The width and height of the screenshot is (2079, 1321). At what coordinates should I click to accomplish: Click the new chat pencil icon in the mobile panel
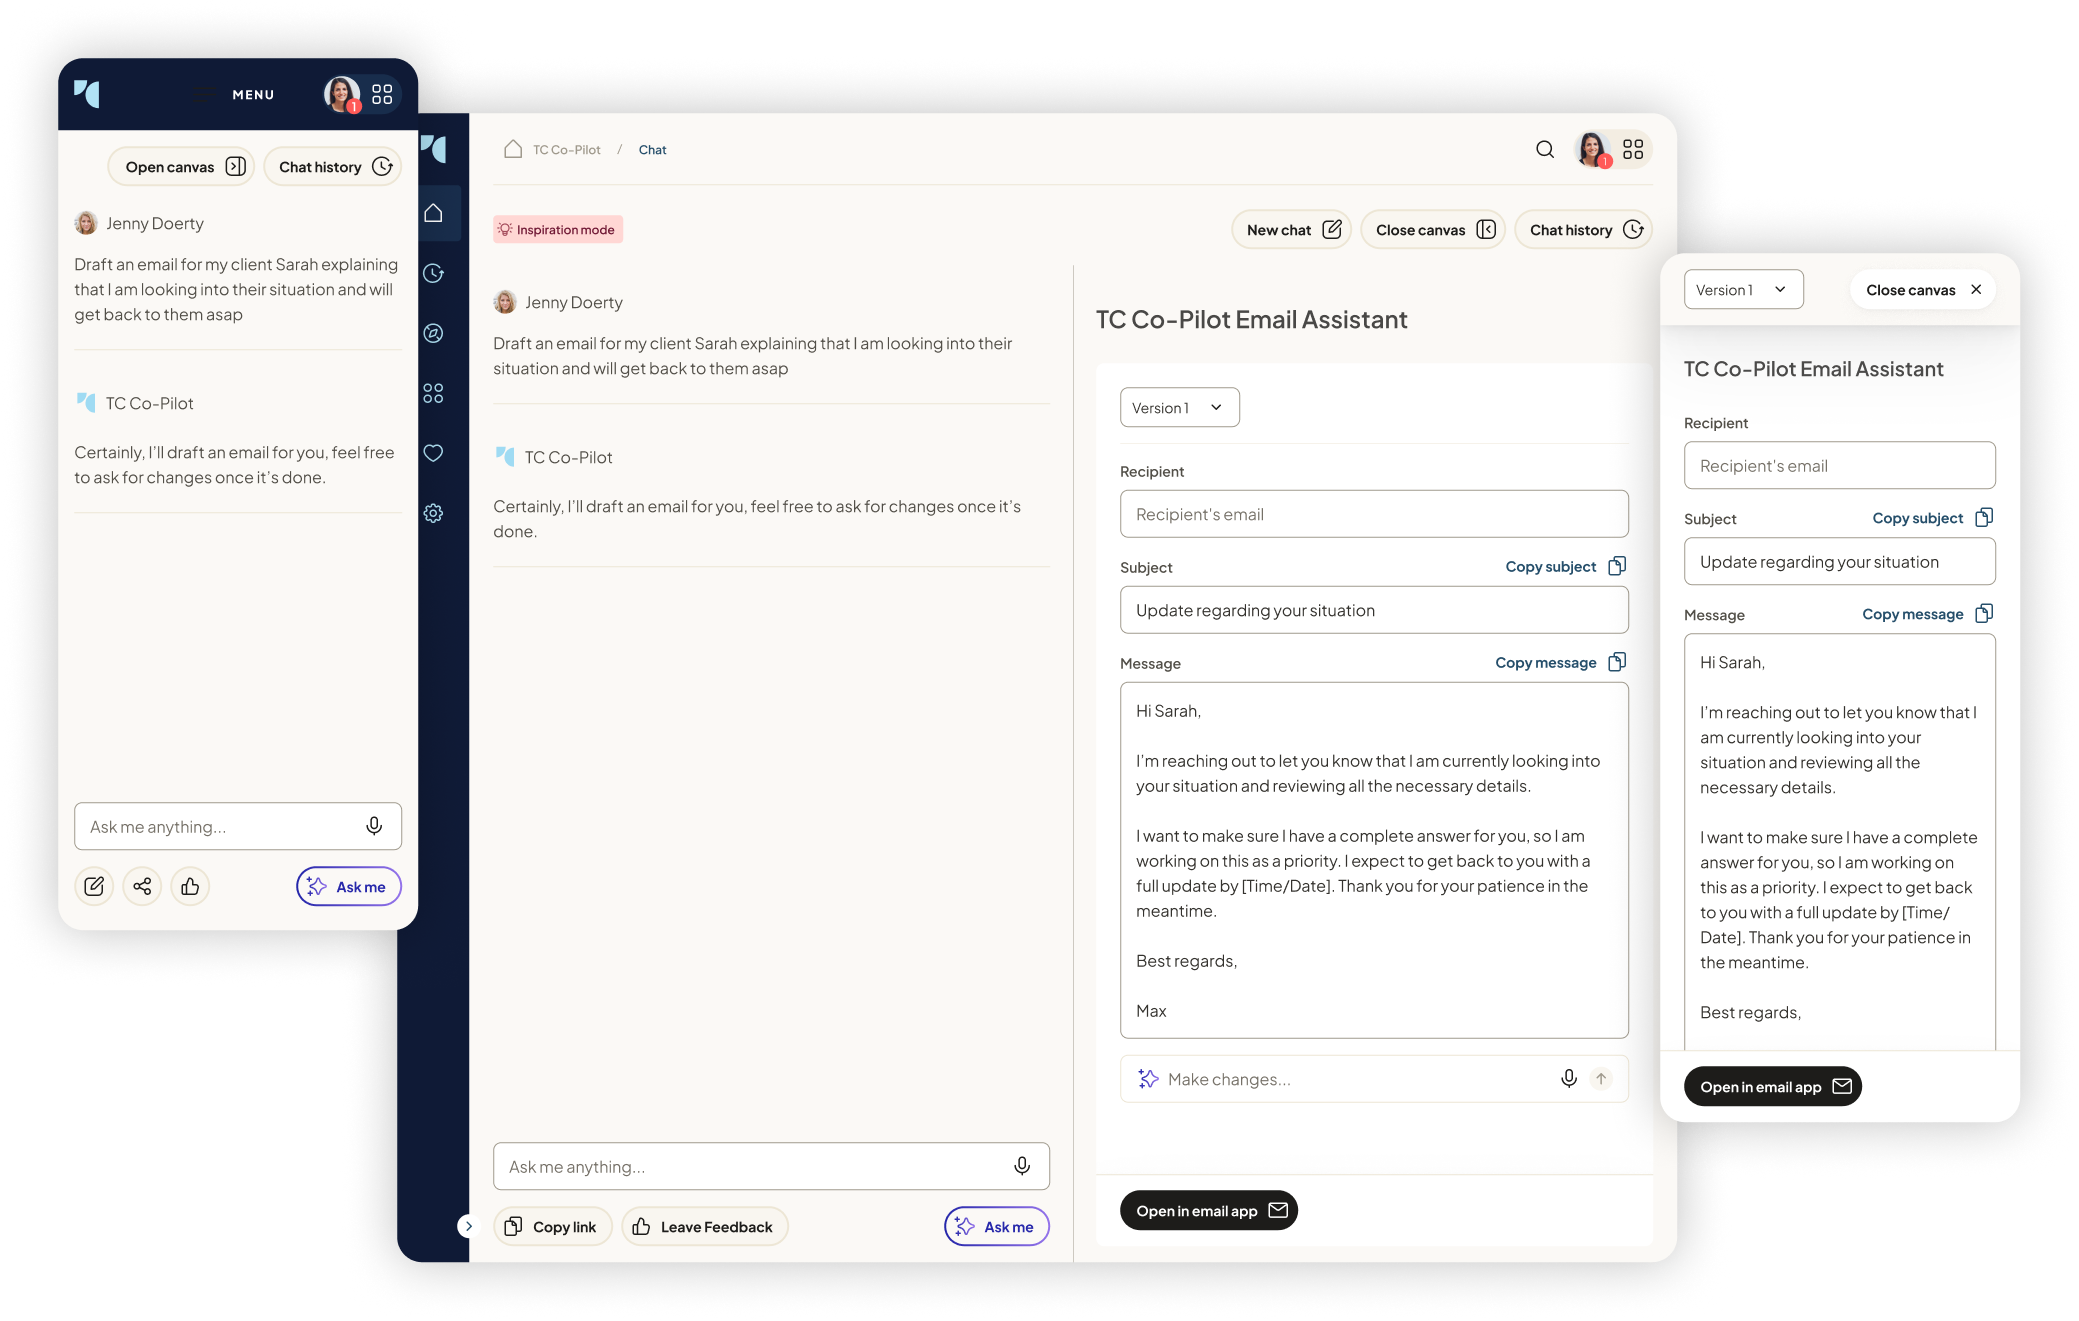(94, 886)
